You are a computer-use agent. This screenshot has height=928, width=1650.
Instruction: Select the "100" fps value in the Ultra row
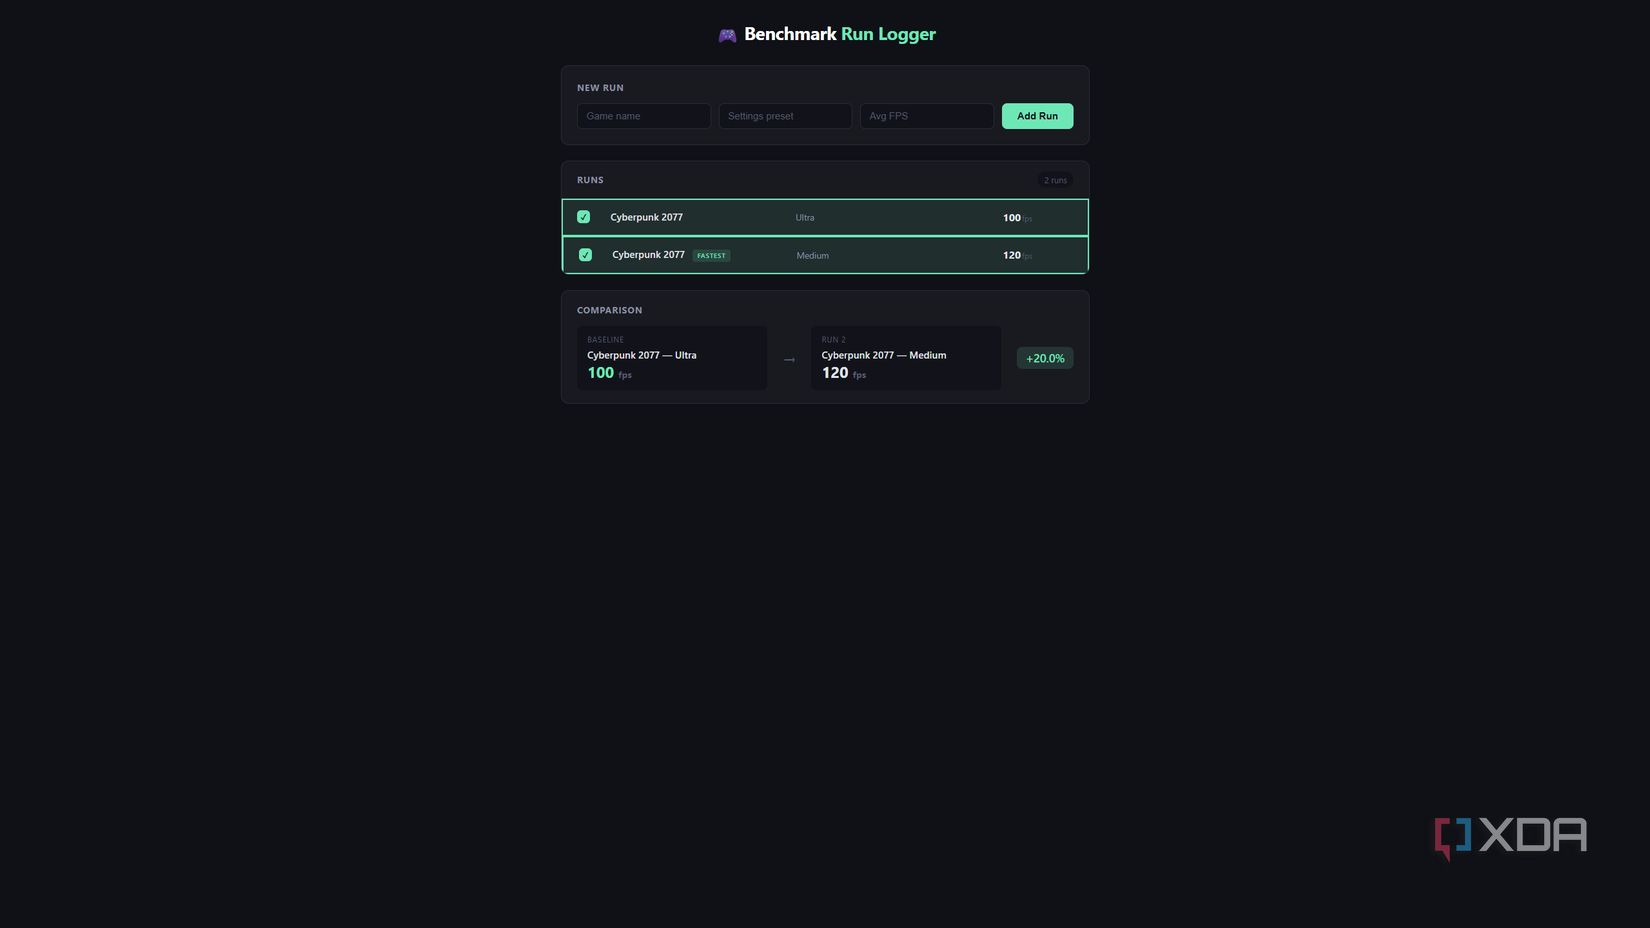[x=1012, y=218]
